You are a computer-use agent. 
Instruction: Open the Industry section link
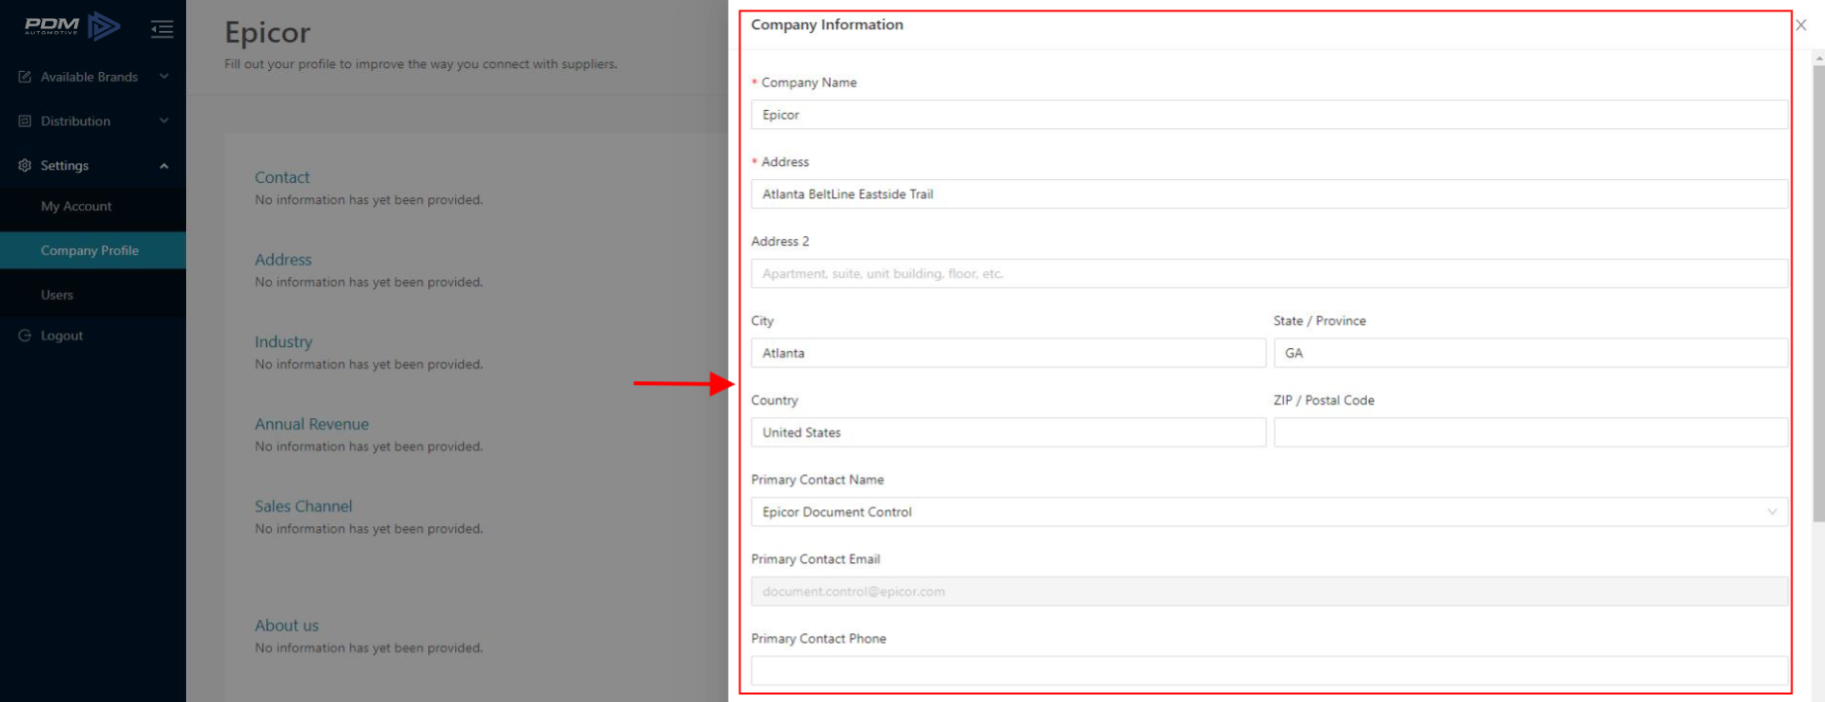[x=283, y=341]
